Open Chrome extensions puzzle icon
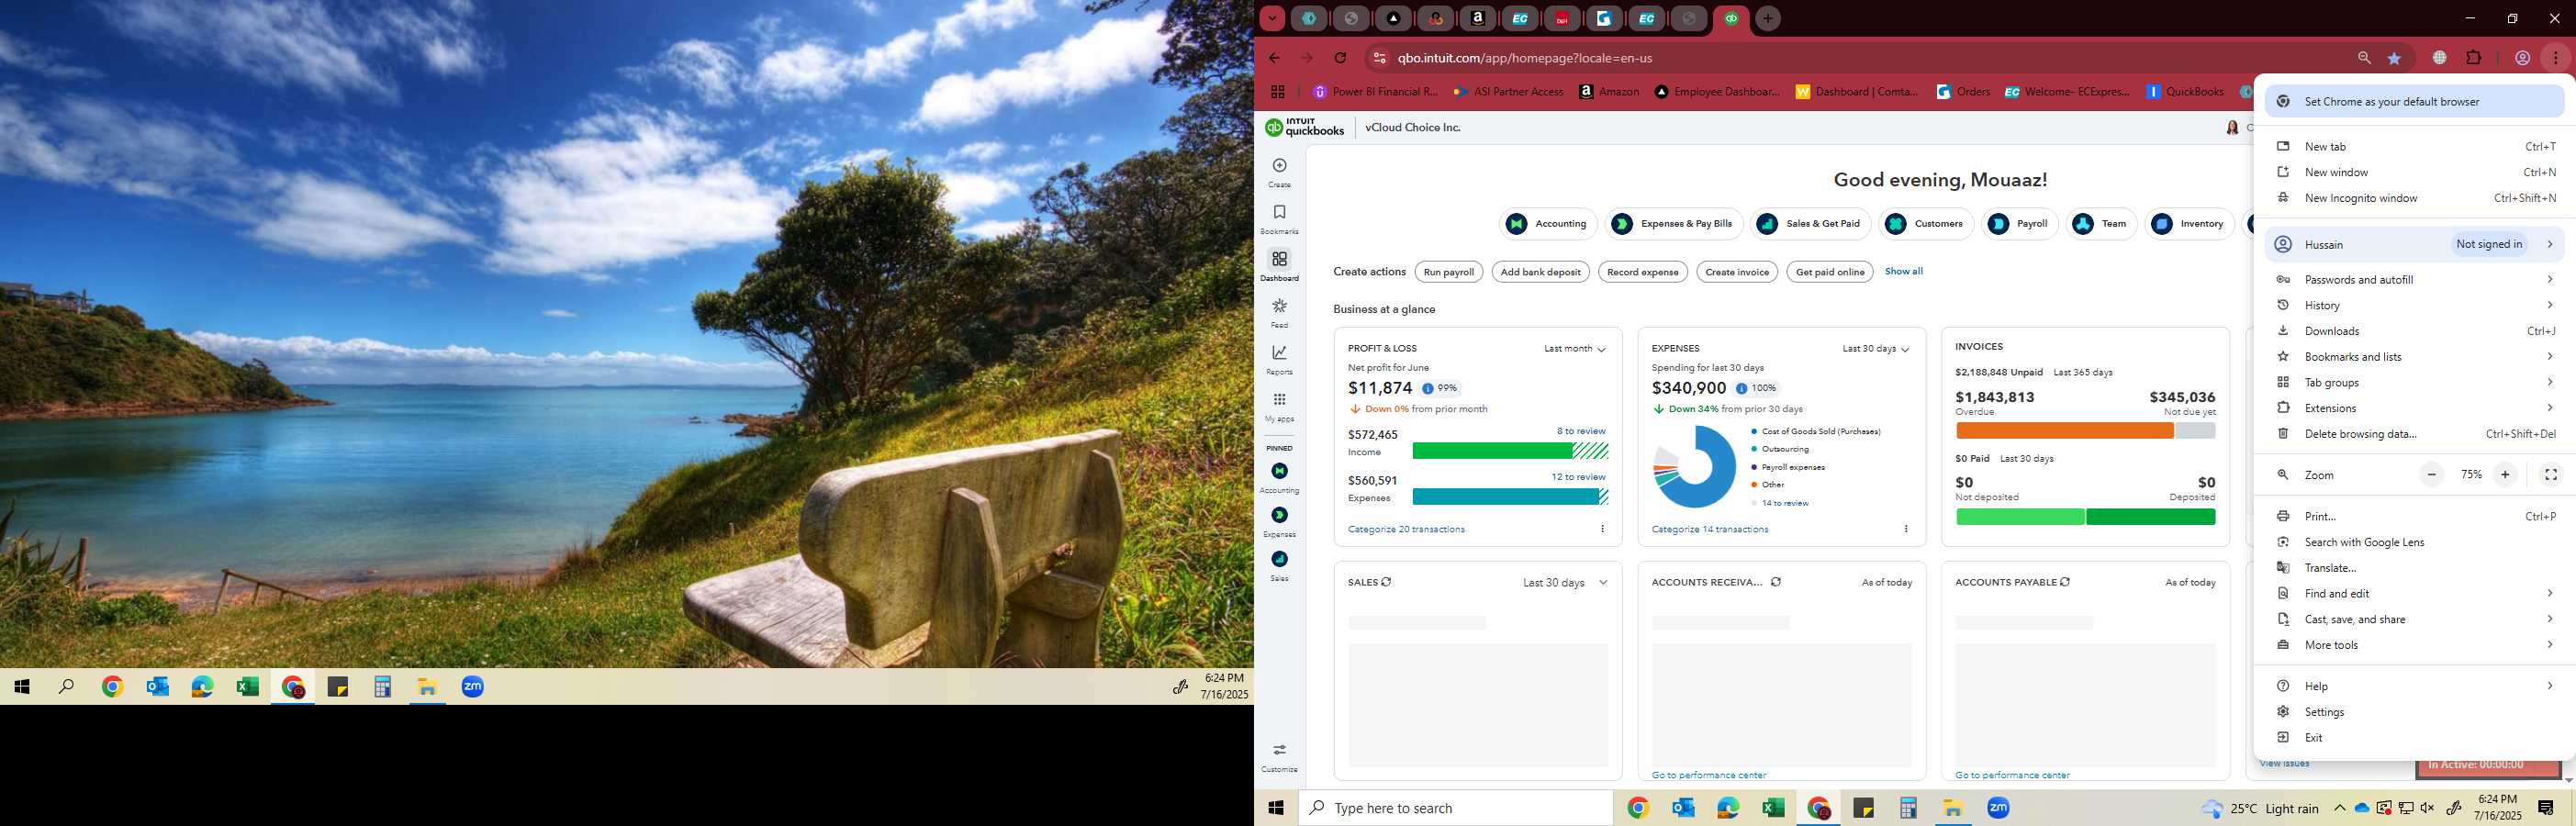This screenshot has width=2576, height=826. [x=2474, y=58]
